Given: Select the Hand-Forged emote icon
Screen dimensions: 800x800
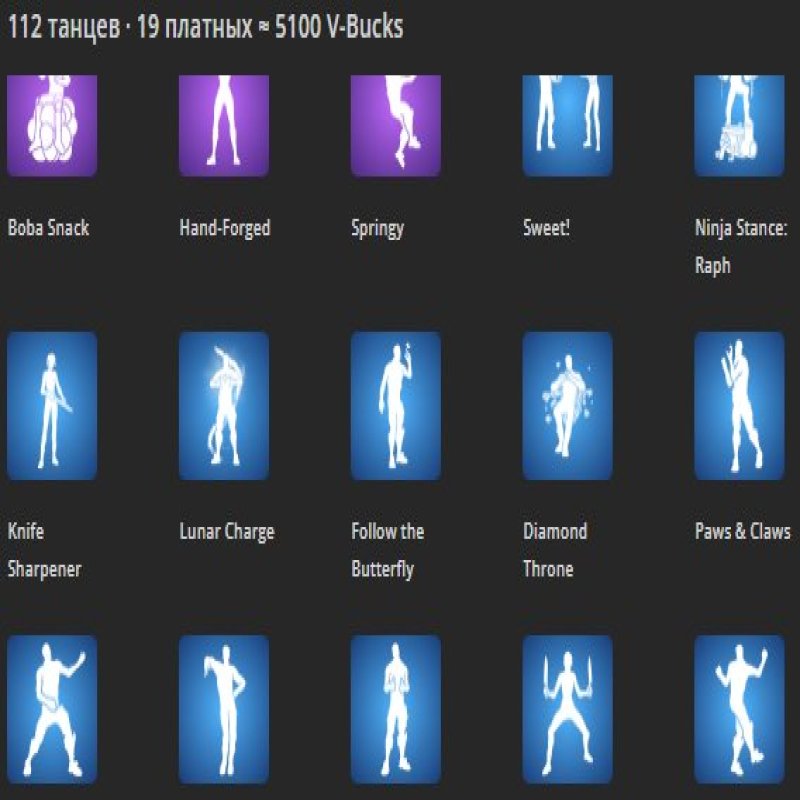Looking at the screenshot, I should (224, 125).
